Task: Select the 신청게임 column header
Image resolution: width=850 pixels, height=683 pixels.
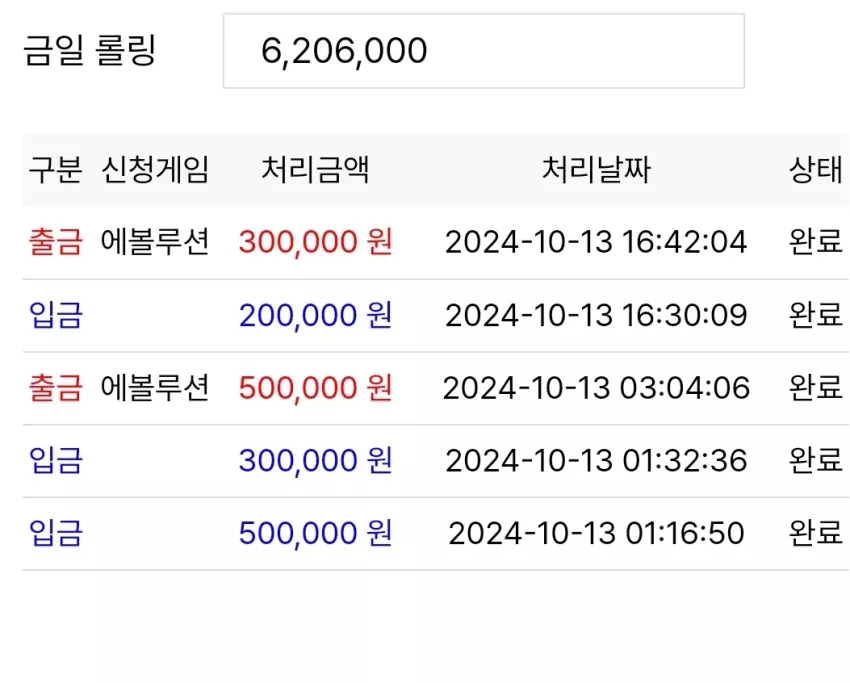Action: (x=155, y=170)
